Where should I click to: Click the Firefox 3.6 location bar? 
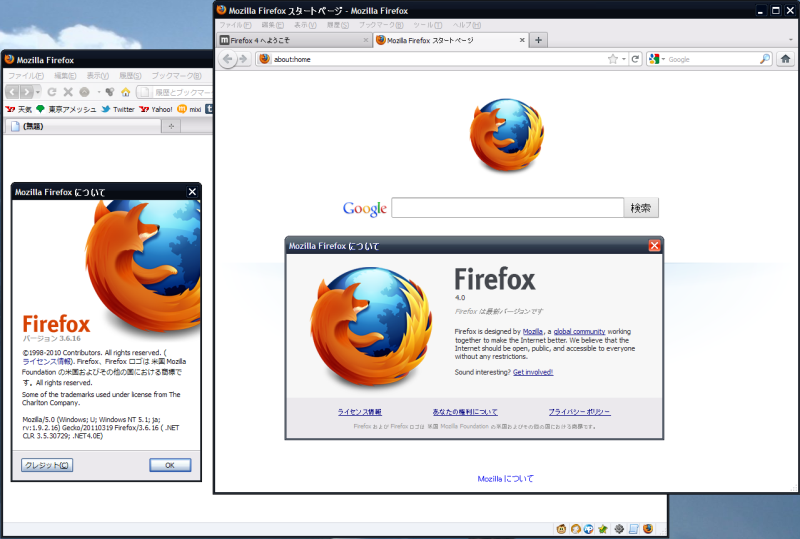(176, 92)
